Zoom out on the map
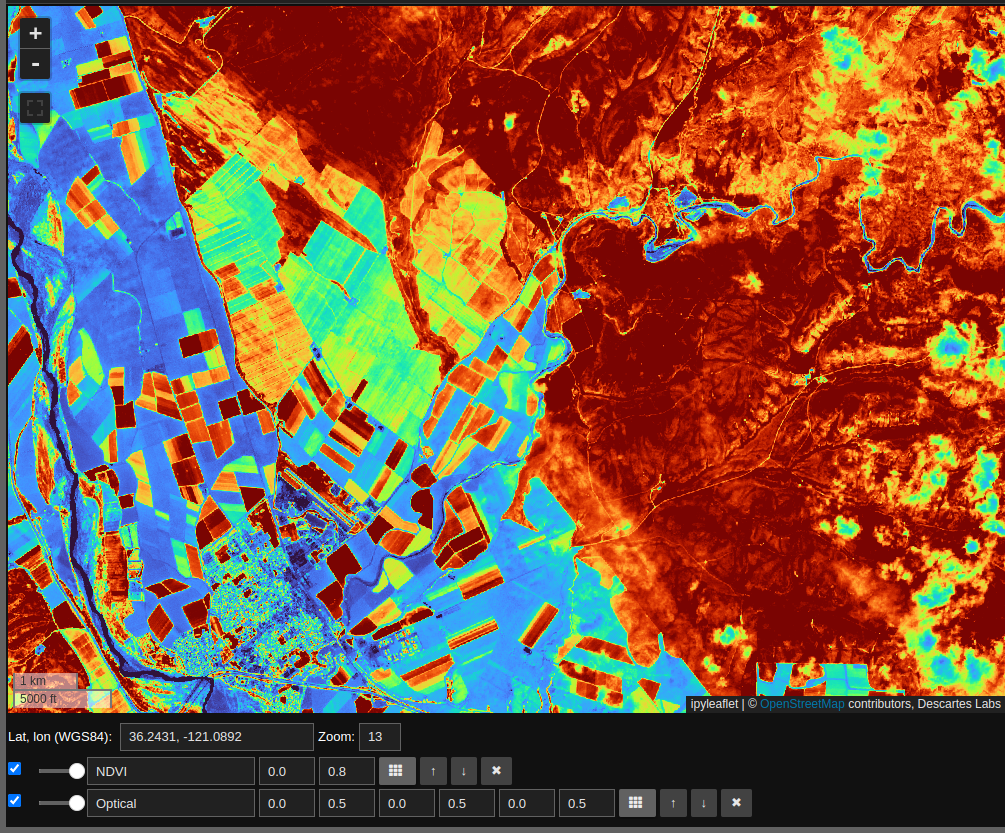This screenshot has height=833, width=1005. tap(35, 64)
